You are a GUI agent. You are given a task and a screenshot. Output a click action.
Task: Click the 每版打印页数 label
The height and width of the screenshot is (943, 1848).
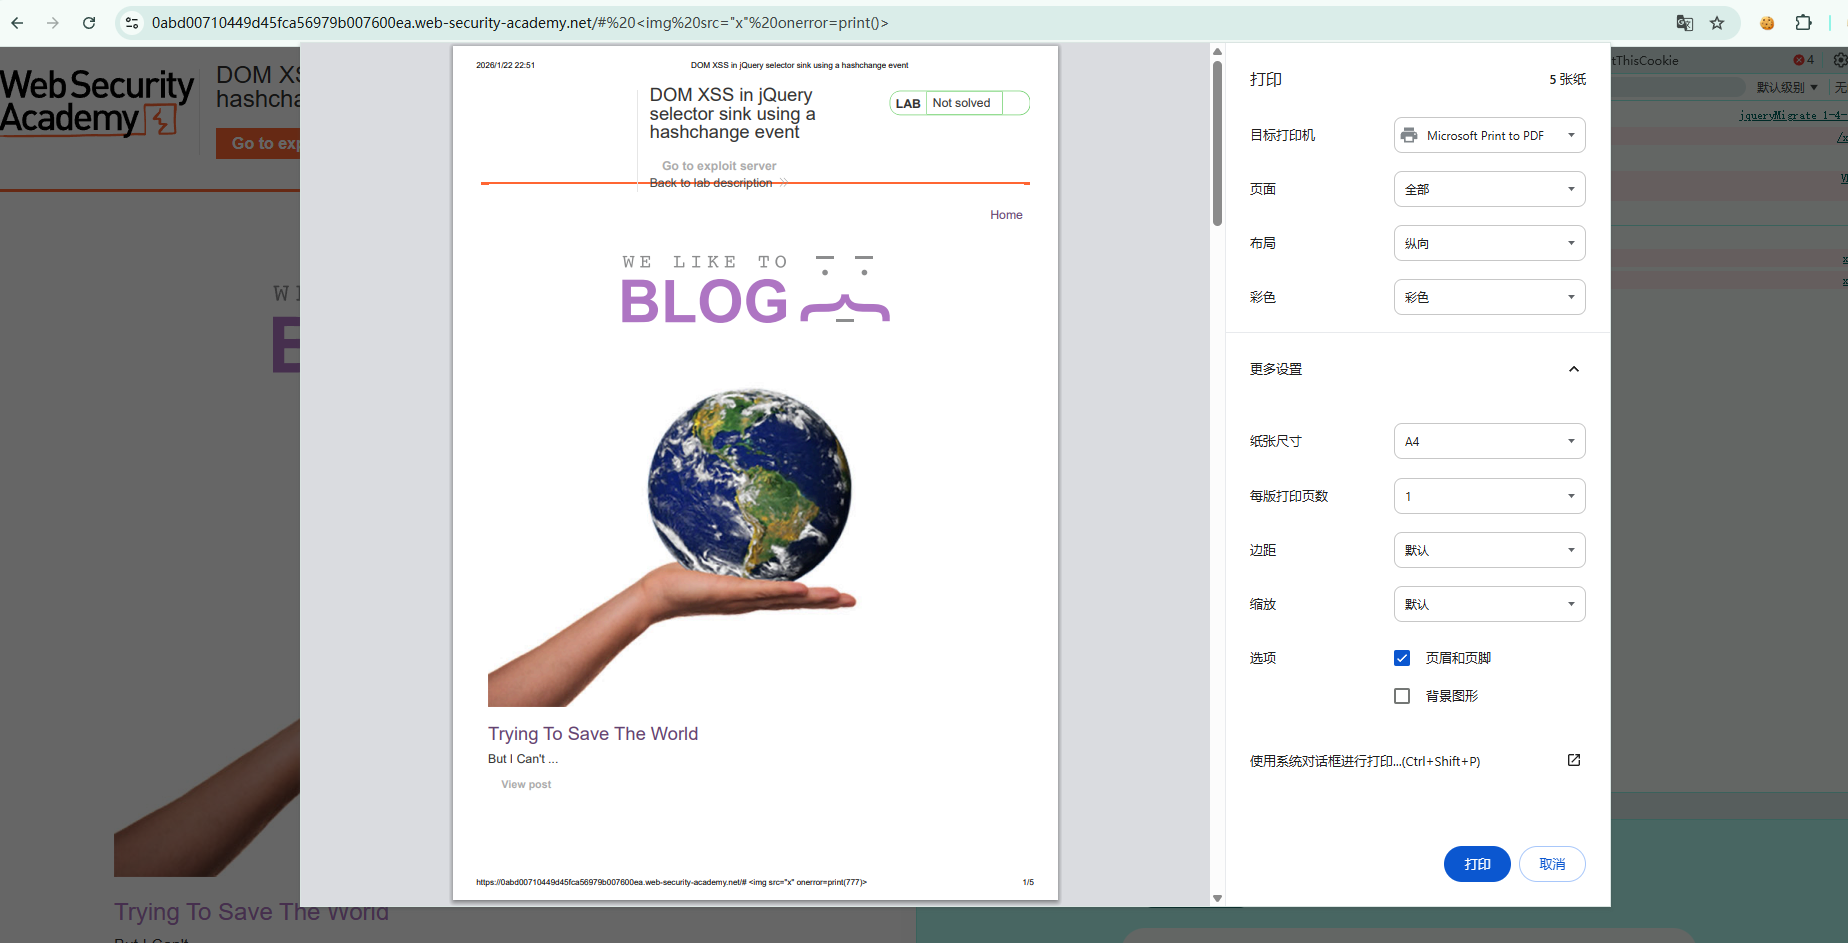click(1289, 496)
